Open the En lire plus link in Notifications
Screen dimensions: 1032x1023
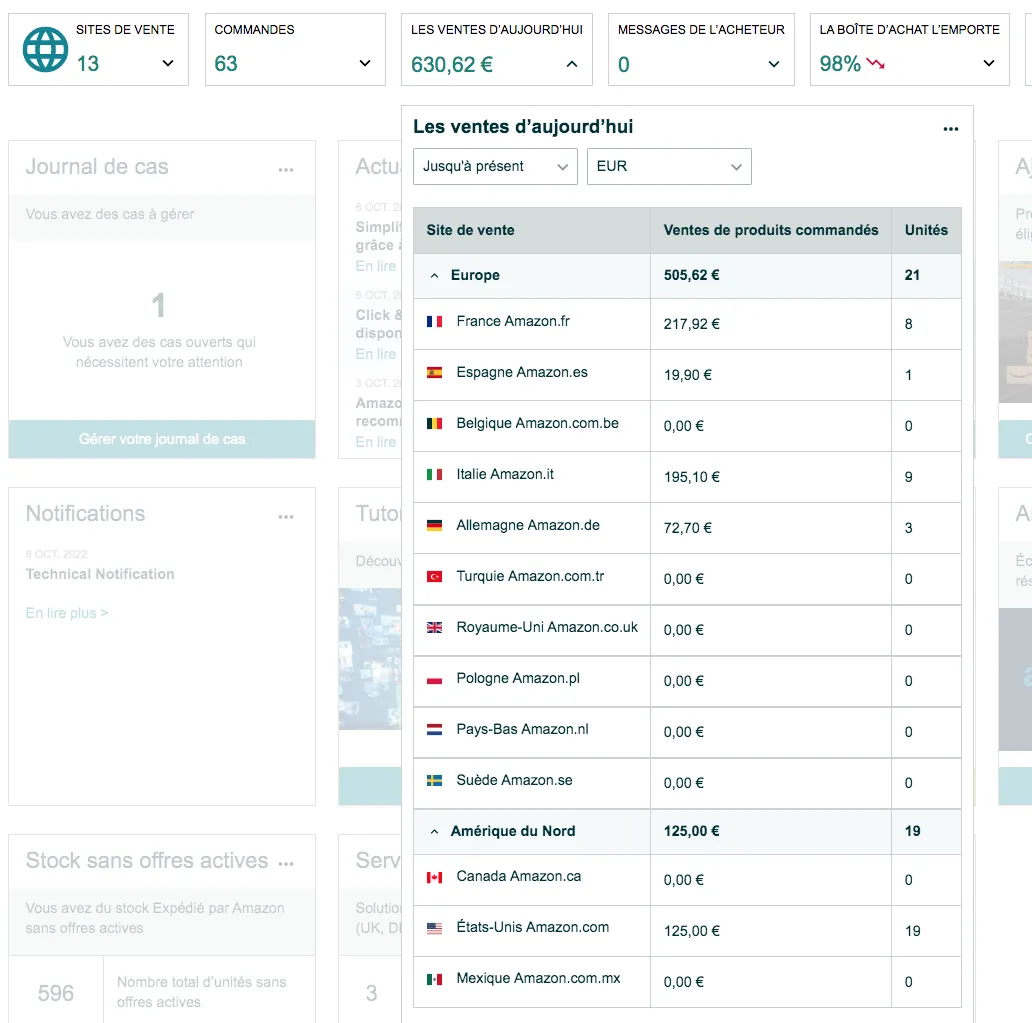pos(67,613)
